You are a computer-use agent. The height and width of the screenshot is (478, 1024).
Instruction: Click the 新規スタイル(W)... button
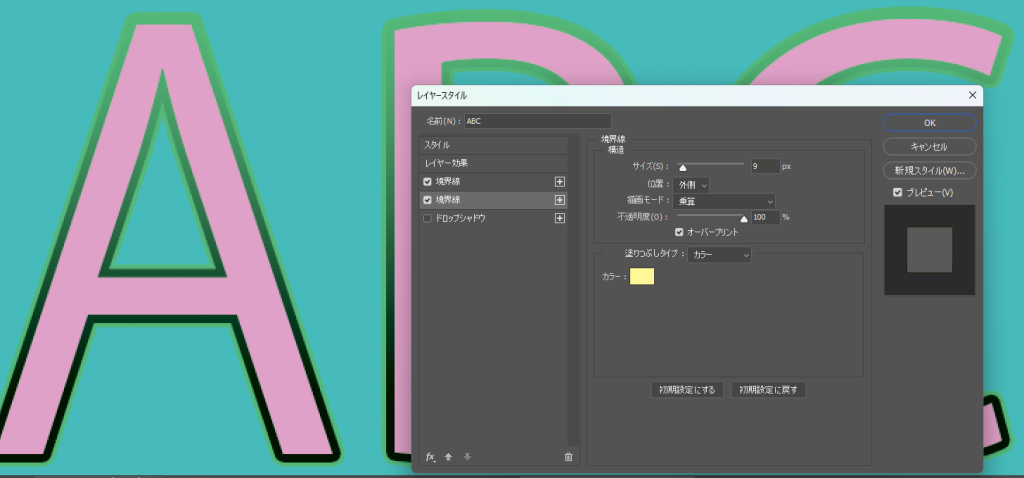929,170
